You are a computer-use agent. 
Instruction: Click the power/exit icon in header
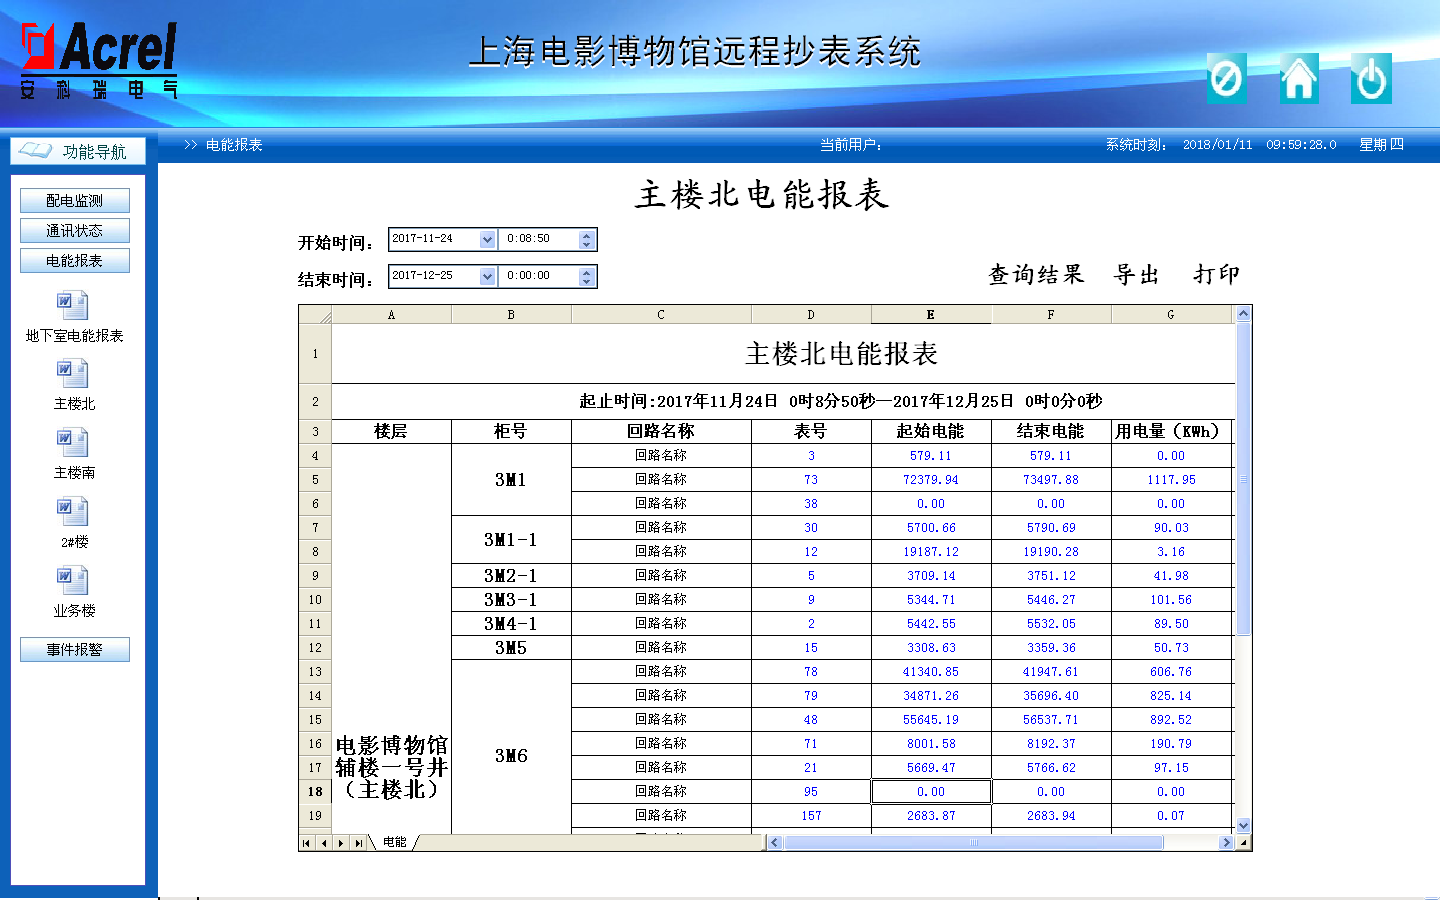point(1371,79)
